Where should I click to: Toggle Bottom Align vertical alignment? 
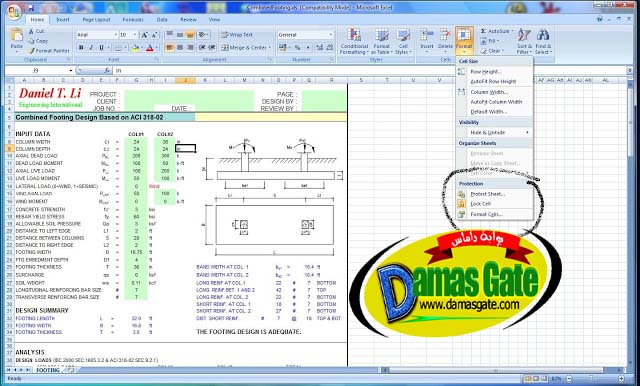tap(190, 35)
